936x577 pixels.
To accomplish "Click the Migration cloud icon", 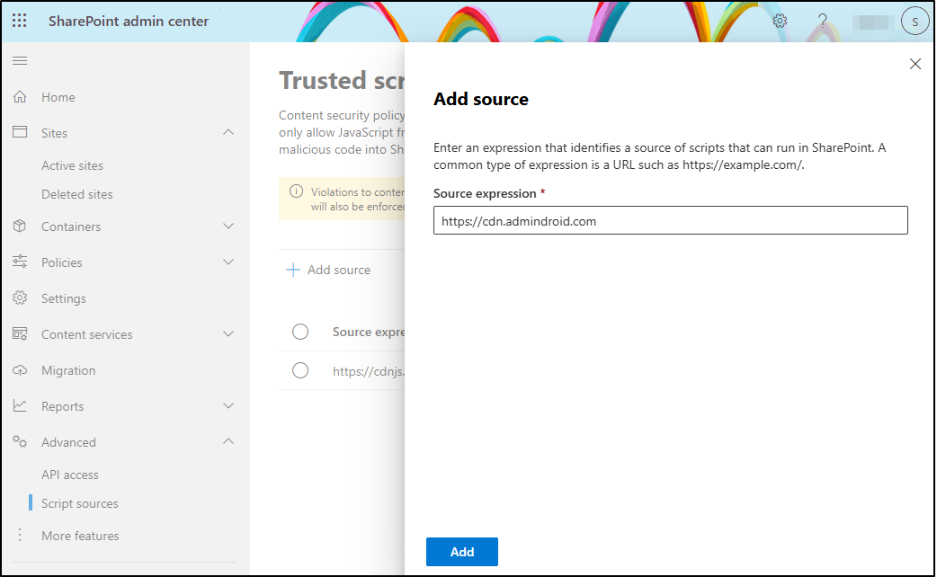I will (19, 370).
